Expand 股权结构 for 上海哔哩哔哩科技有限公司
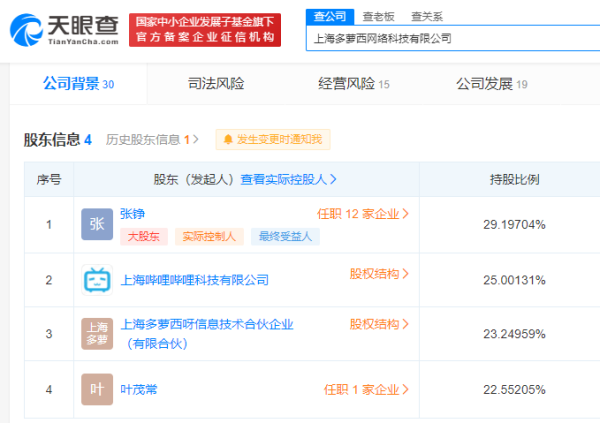Viewport: 600px width, 423px height. click(x=379, y=274)
